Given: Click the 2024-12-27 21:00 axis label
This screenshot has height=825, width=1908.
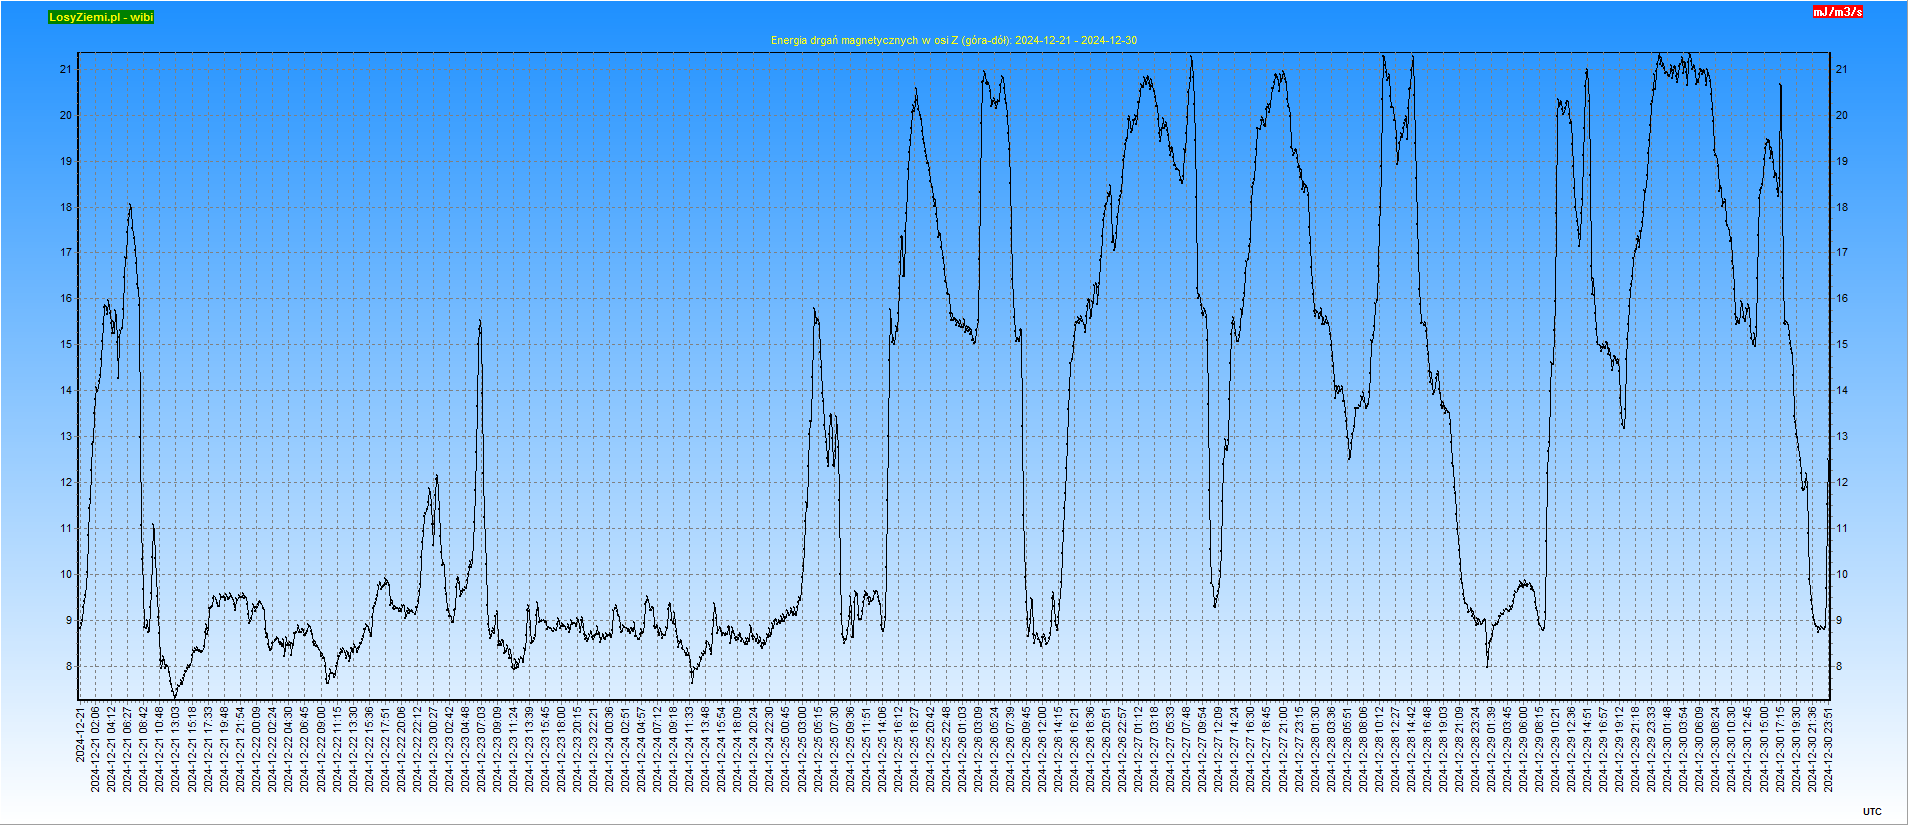Looking at the screenshot, I should (x=1284, y=749).
